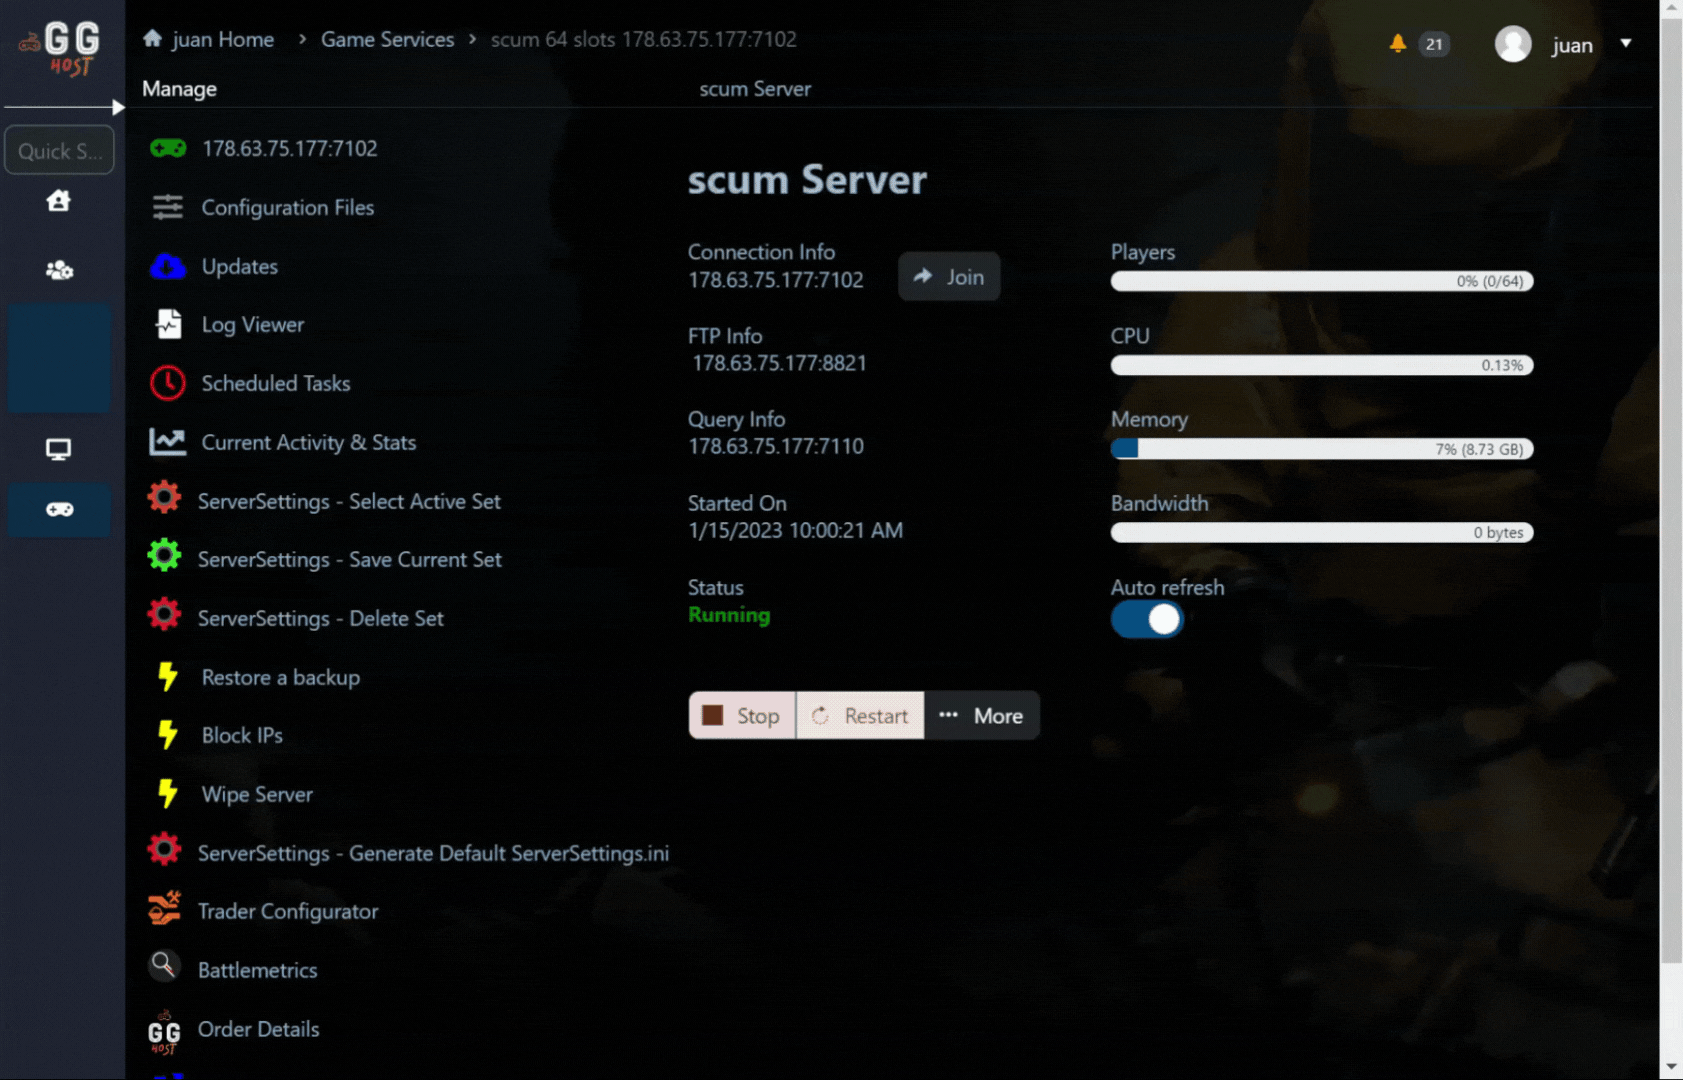Screen dimensions: 1683x1080
Task: Click the Log Viewer document icon
Action: pos(168,324)
